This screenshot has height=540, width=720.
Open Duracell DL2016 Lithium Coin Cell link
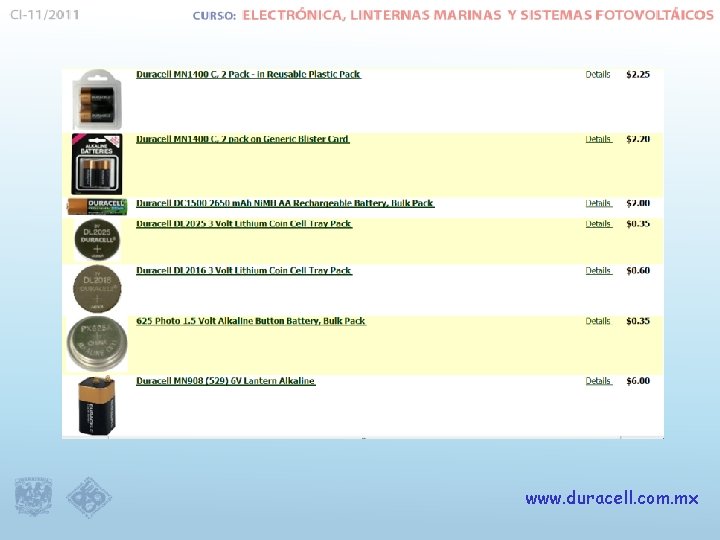[244, 271]
